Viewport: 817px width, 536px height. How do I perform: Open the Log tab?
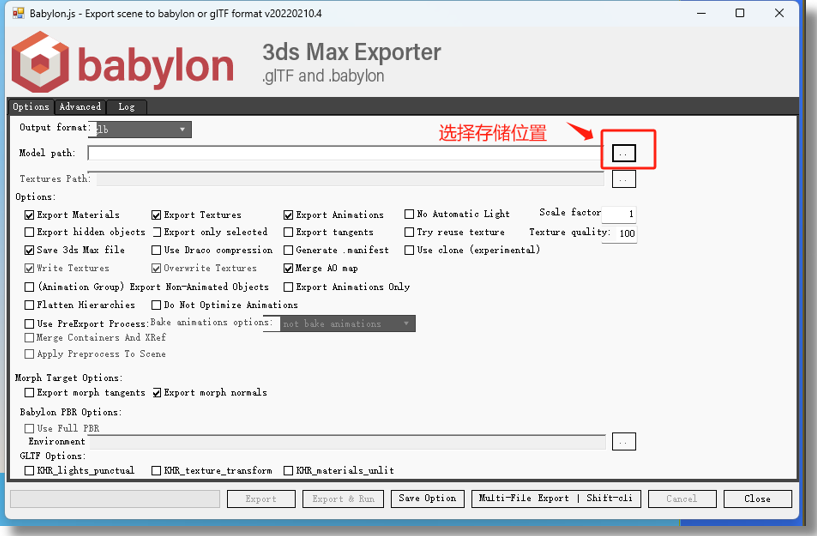pyautogui.click(x=126, y=107)
